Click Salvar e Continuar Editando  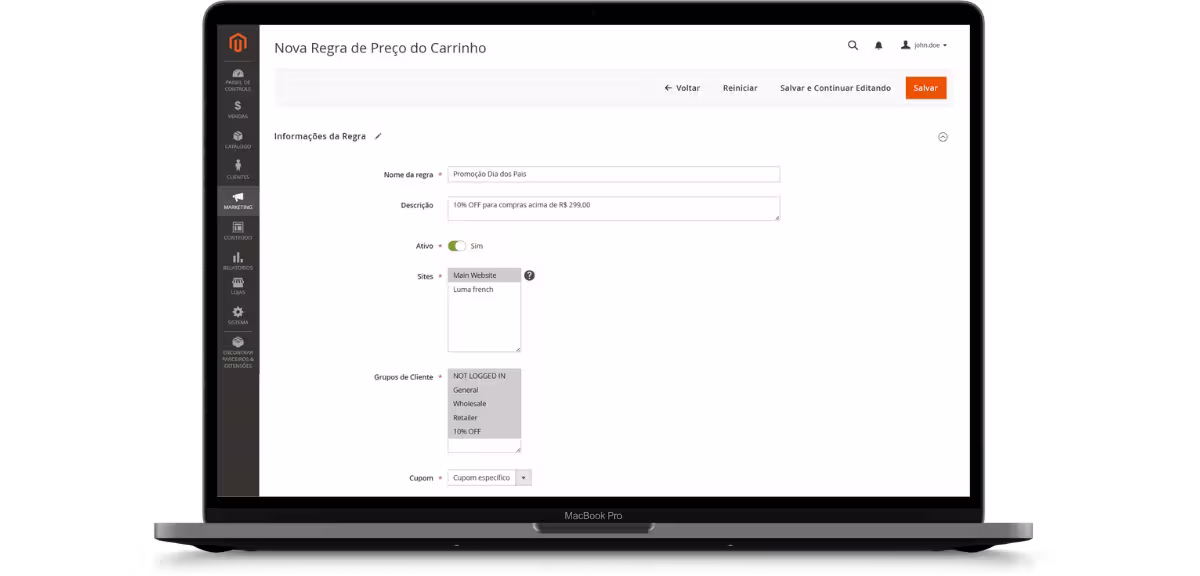click(835, 88)
